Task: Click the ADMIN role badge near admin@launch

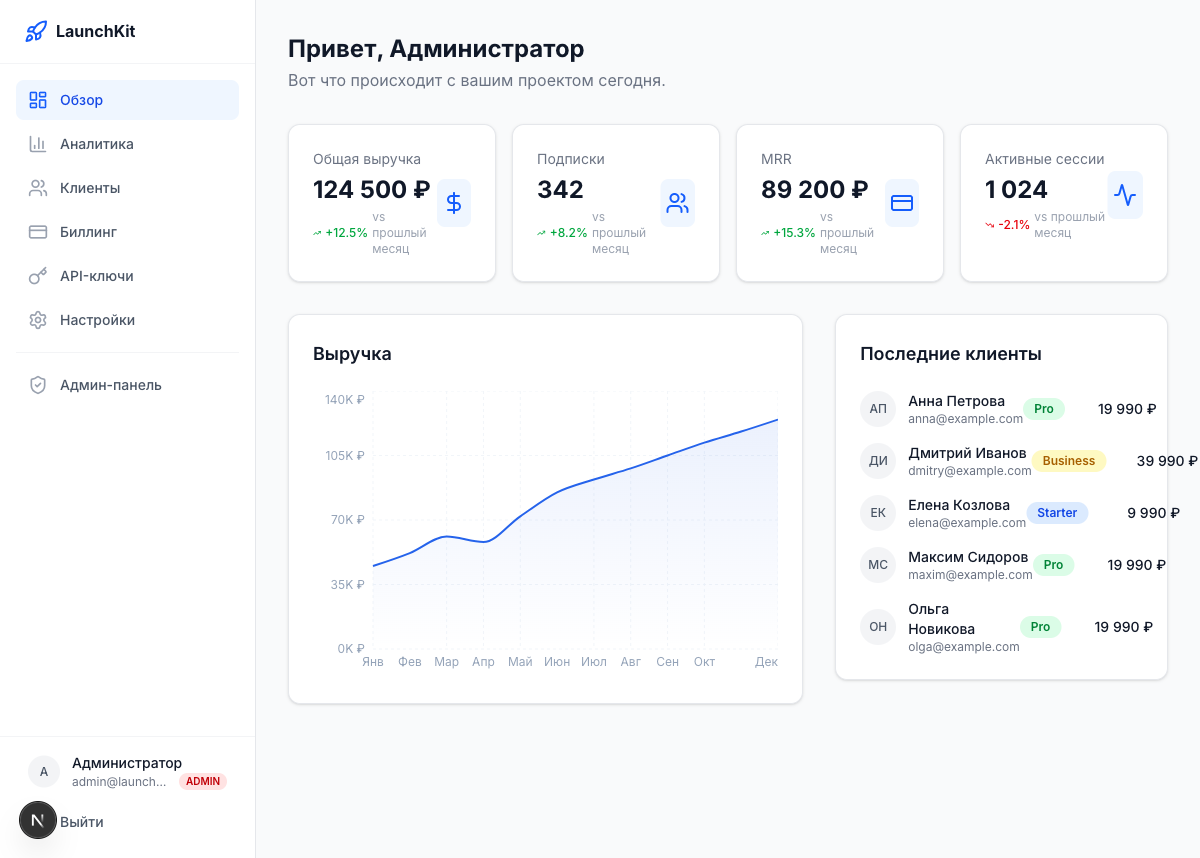Action: 203,781
